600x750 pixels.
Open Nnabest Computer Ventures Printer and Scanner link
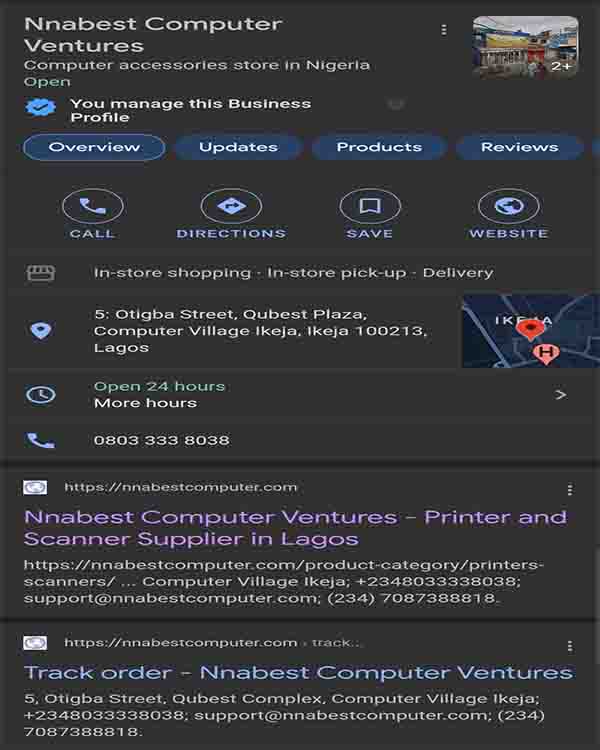[295, 528]
